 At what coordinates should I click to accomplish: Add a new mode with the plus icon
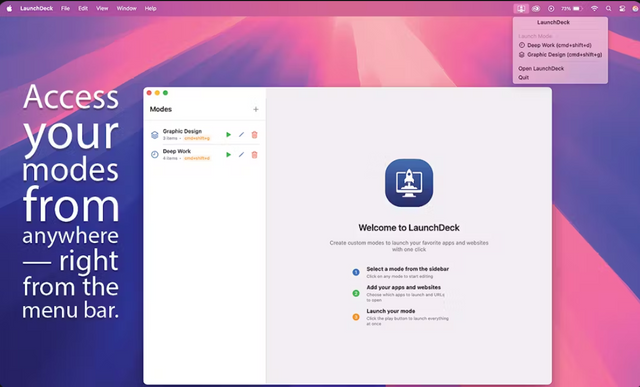(x=256, y=109)
